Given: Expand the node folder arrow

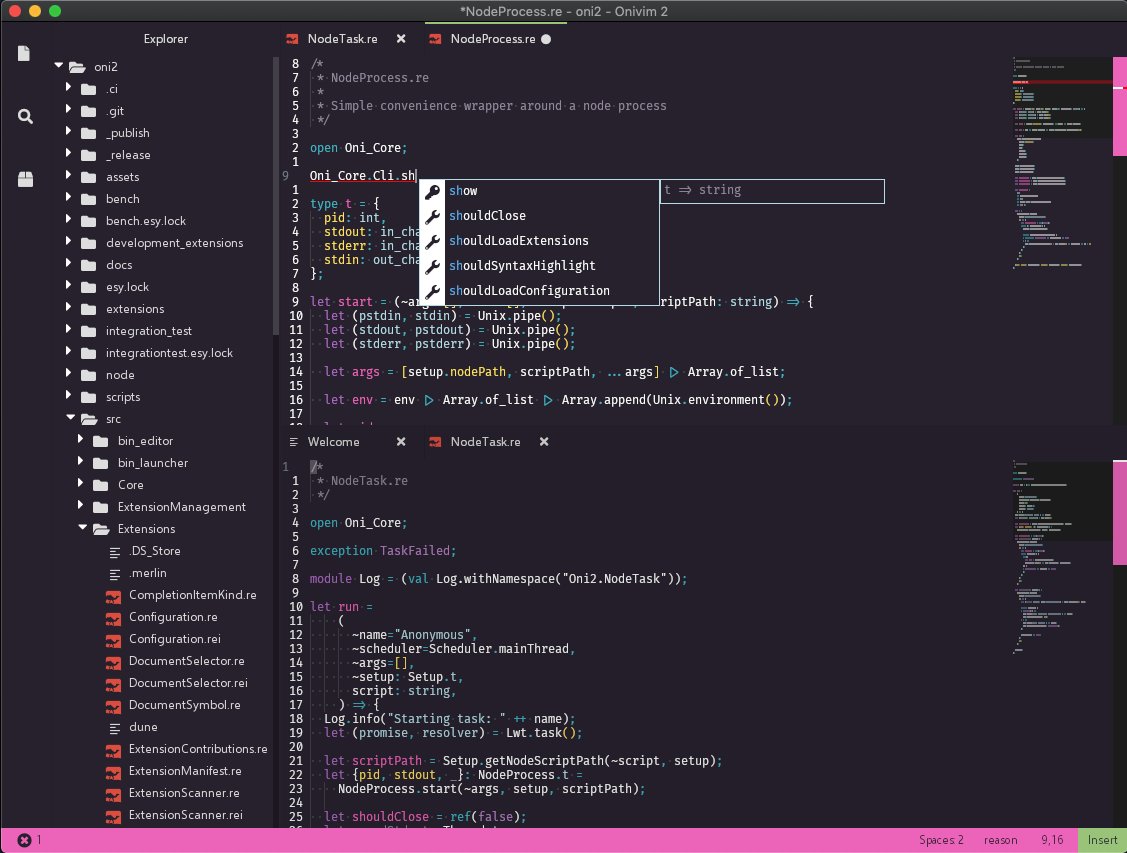Looking at the screenshot, I should coord(68,373).
